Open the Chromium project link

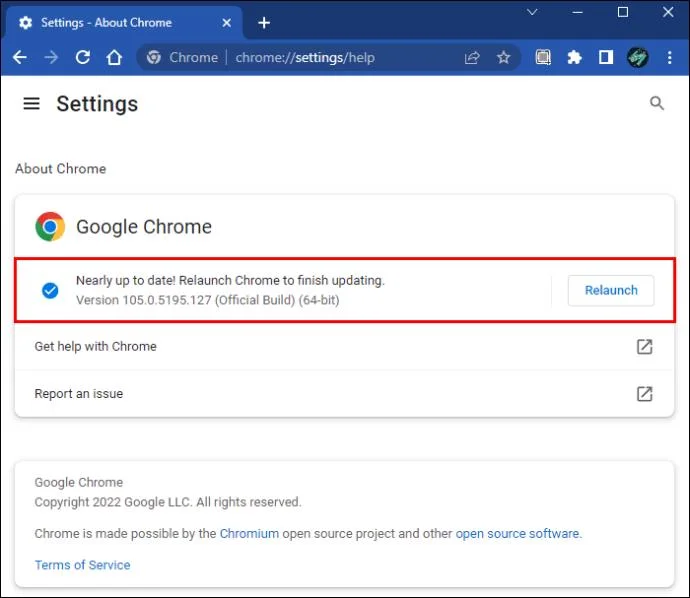tap(249, 533)
